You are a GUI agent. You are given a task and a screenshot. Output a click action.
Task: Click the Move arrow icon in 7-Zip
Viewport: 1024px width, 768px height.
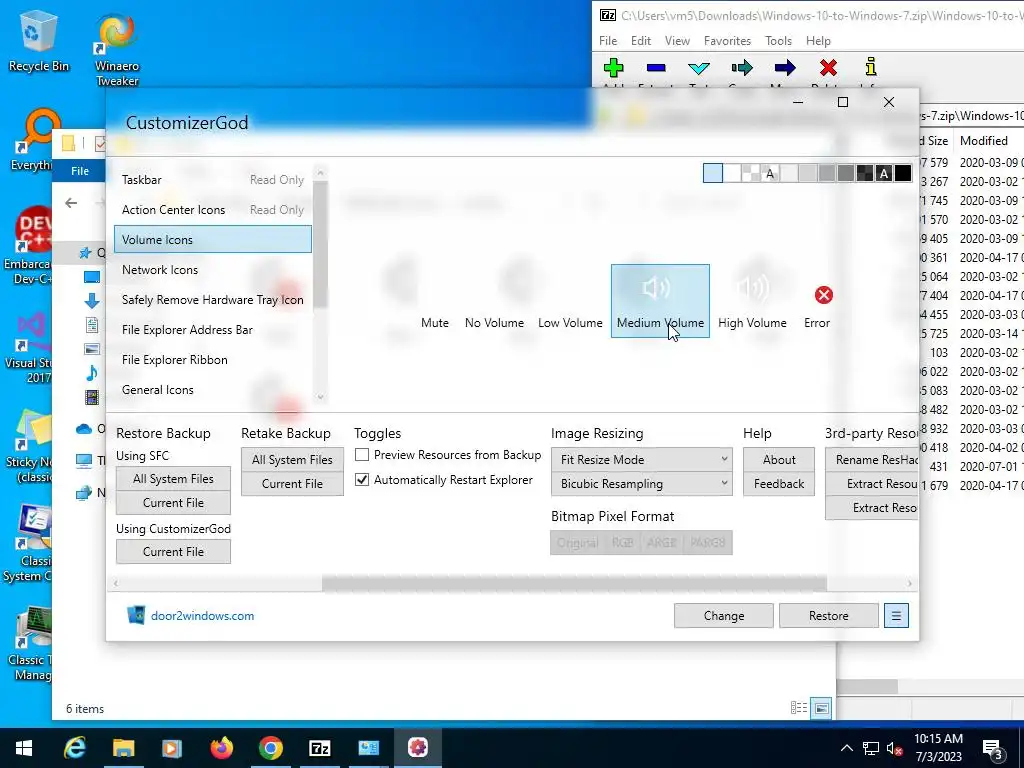[785, 67]
